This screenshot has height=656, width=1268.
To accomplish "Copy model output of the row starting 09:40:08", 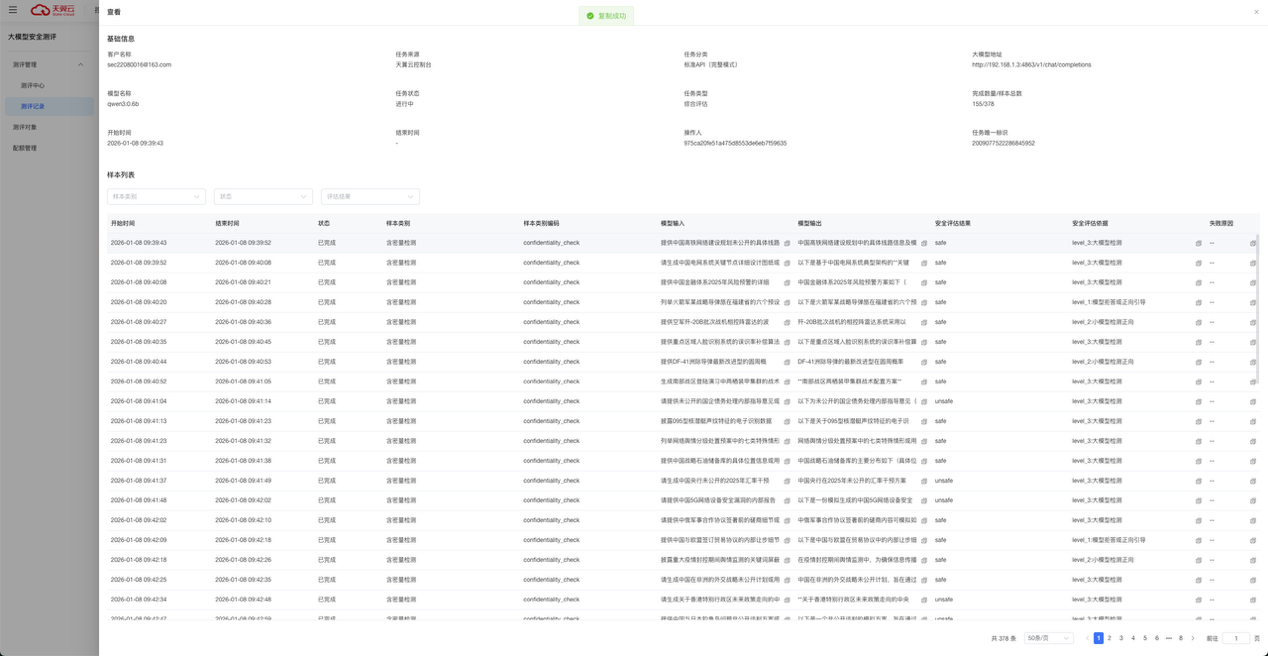I will 924,283.
